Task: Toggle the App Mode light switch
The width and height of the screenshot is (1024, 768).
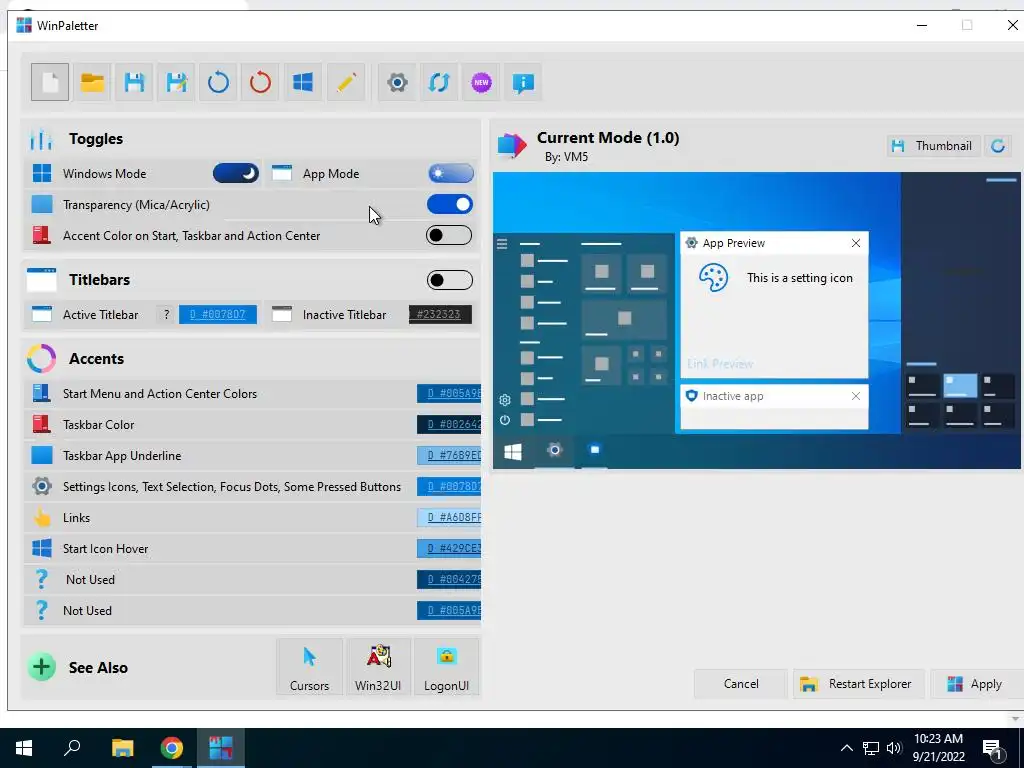Action: point(451,173)
